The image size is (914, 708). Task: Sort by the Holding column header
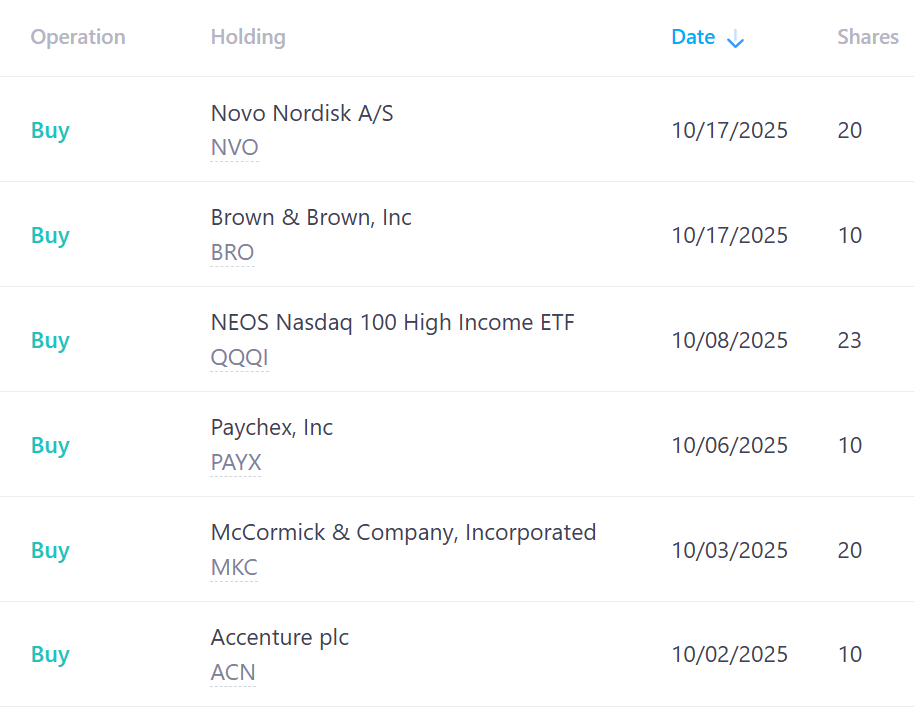[248, 37]
